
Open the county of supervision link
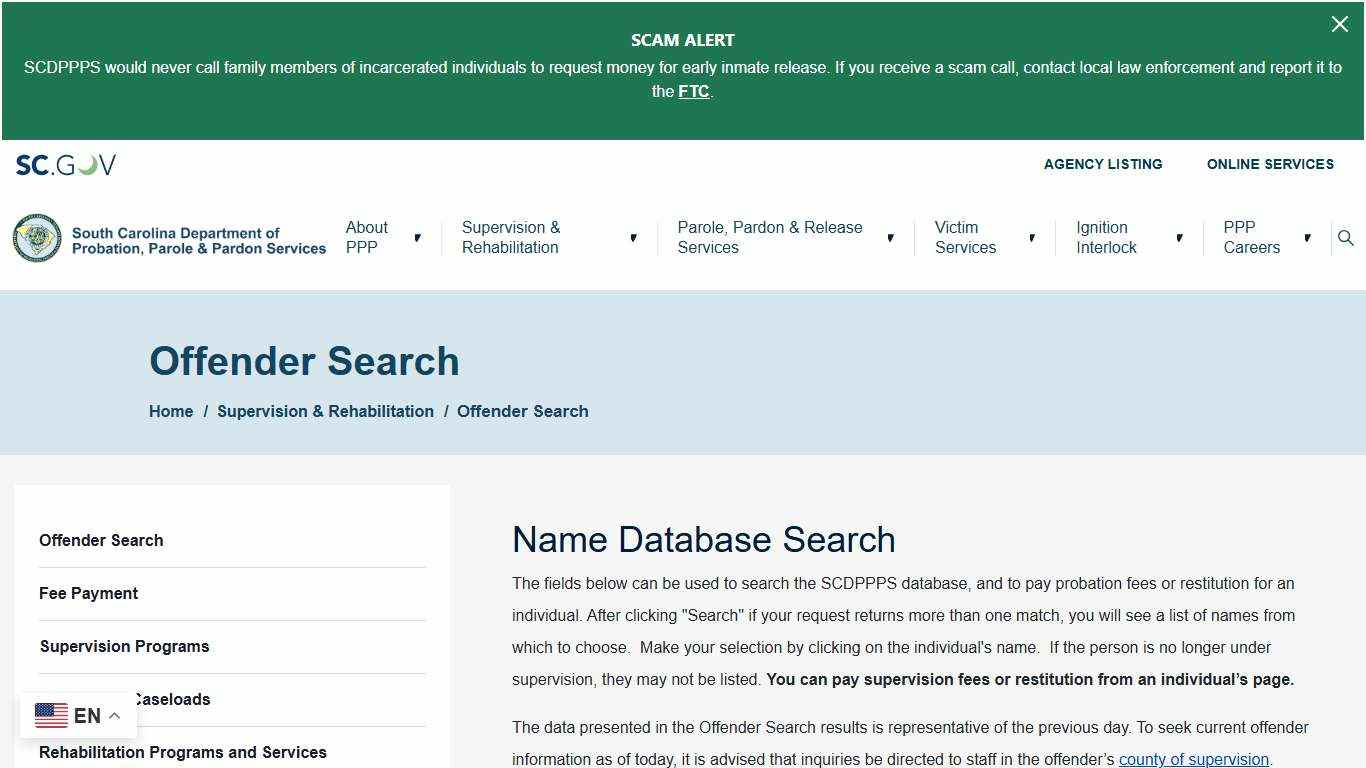(x=1193, y=759)
